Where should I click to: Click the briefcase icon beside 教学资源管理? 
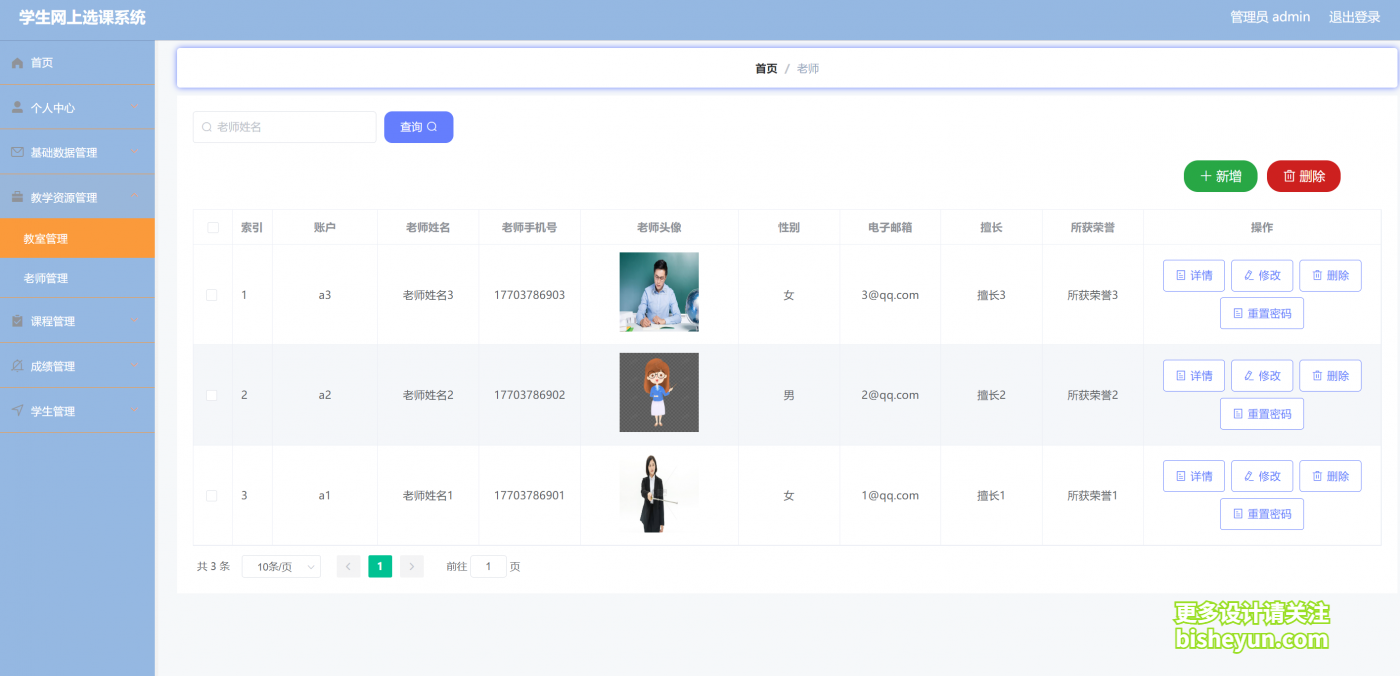17,197
